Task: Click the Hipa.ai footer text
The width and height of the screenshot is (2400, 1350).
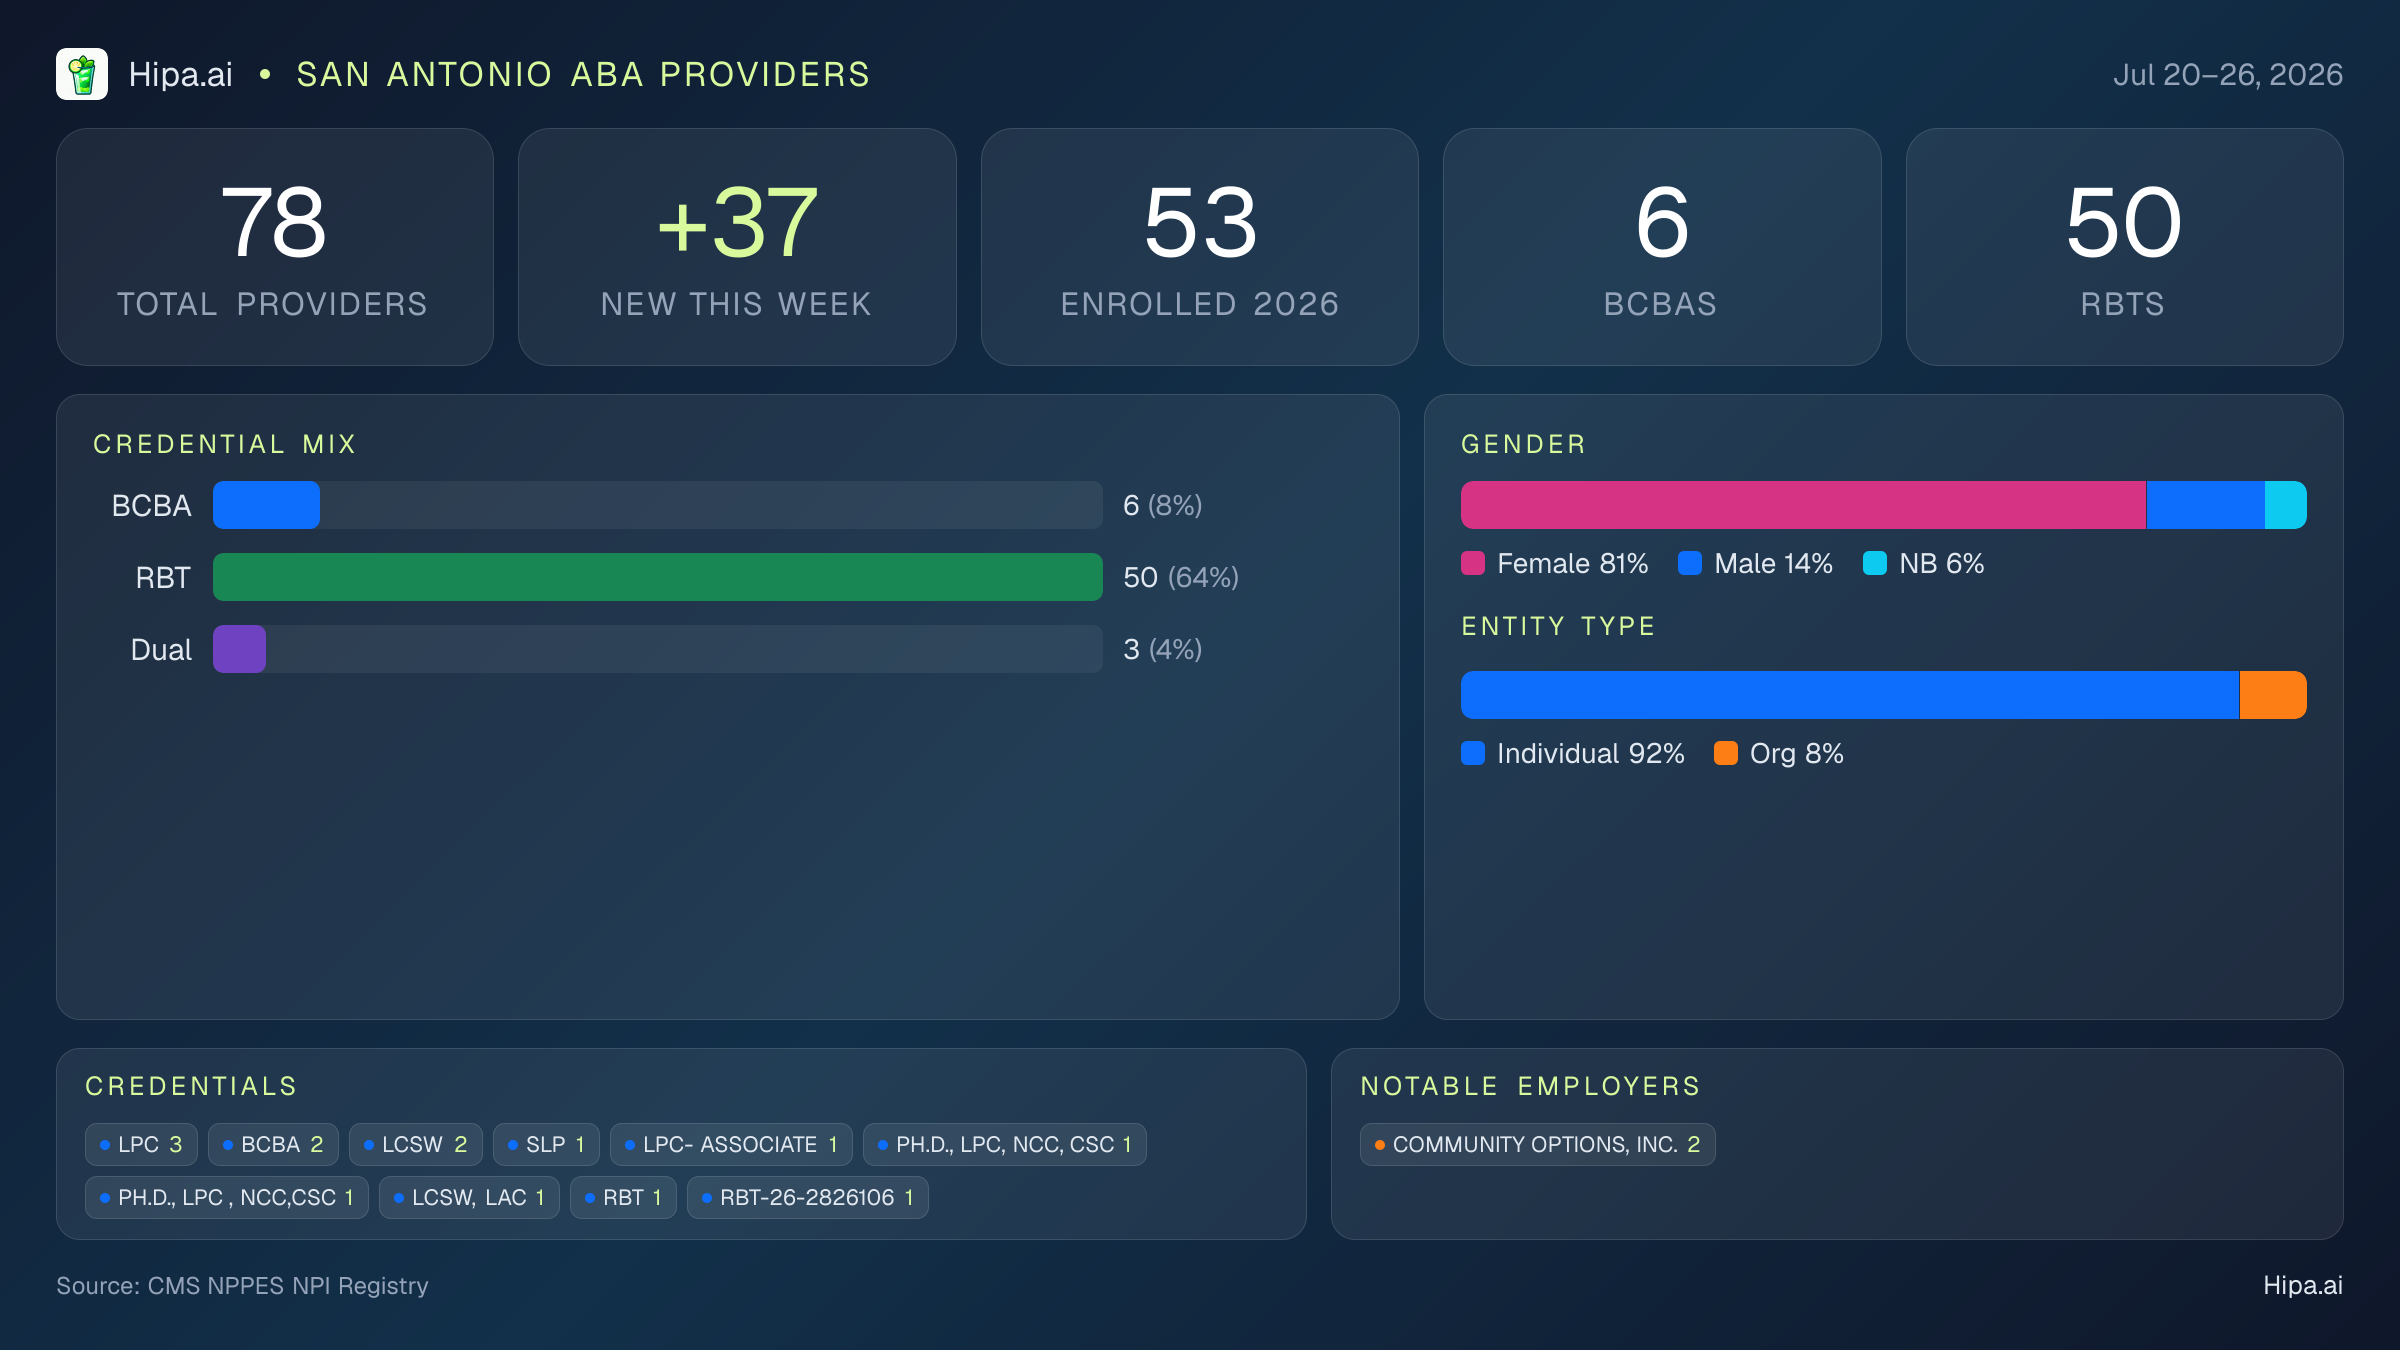Action: click(x=2303, y=1286)
